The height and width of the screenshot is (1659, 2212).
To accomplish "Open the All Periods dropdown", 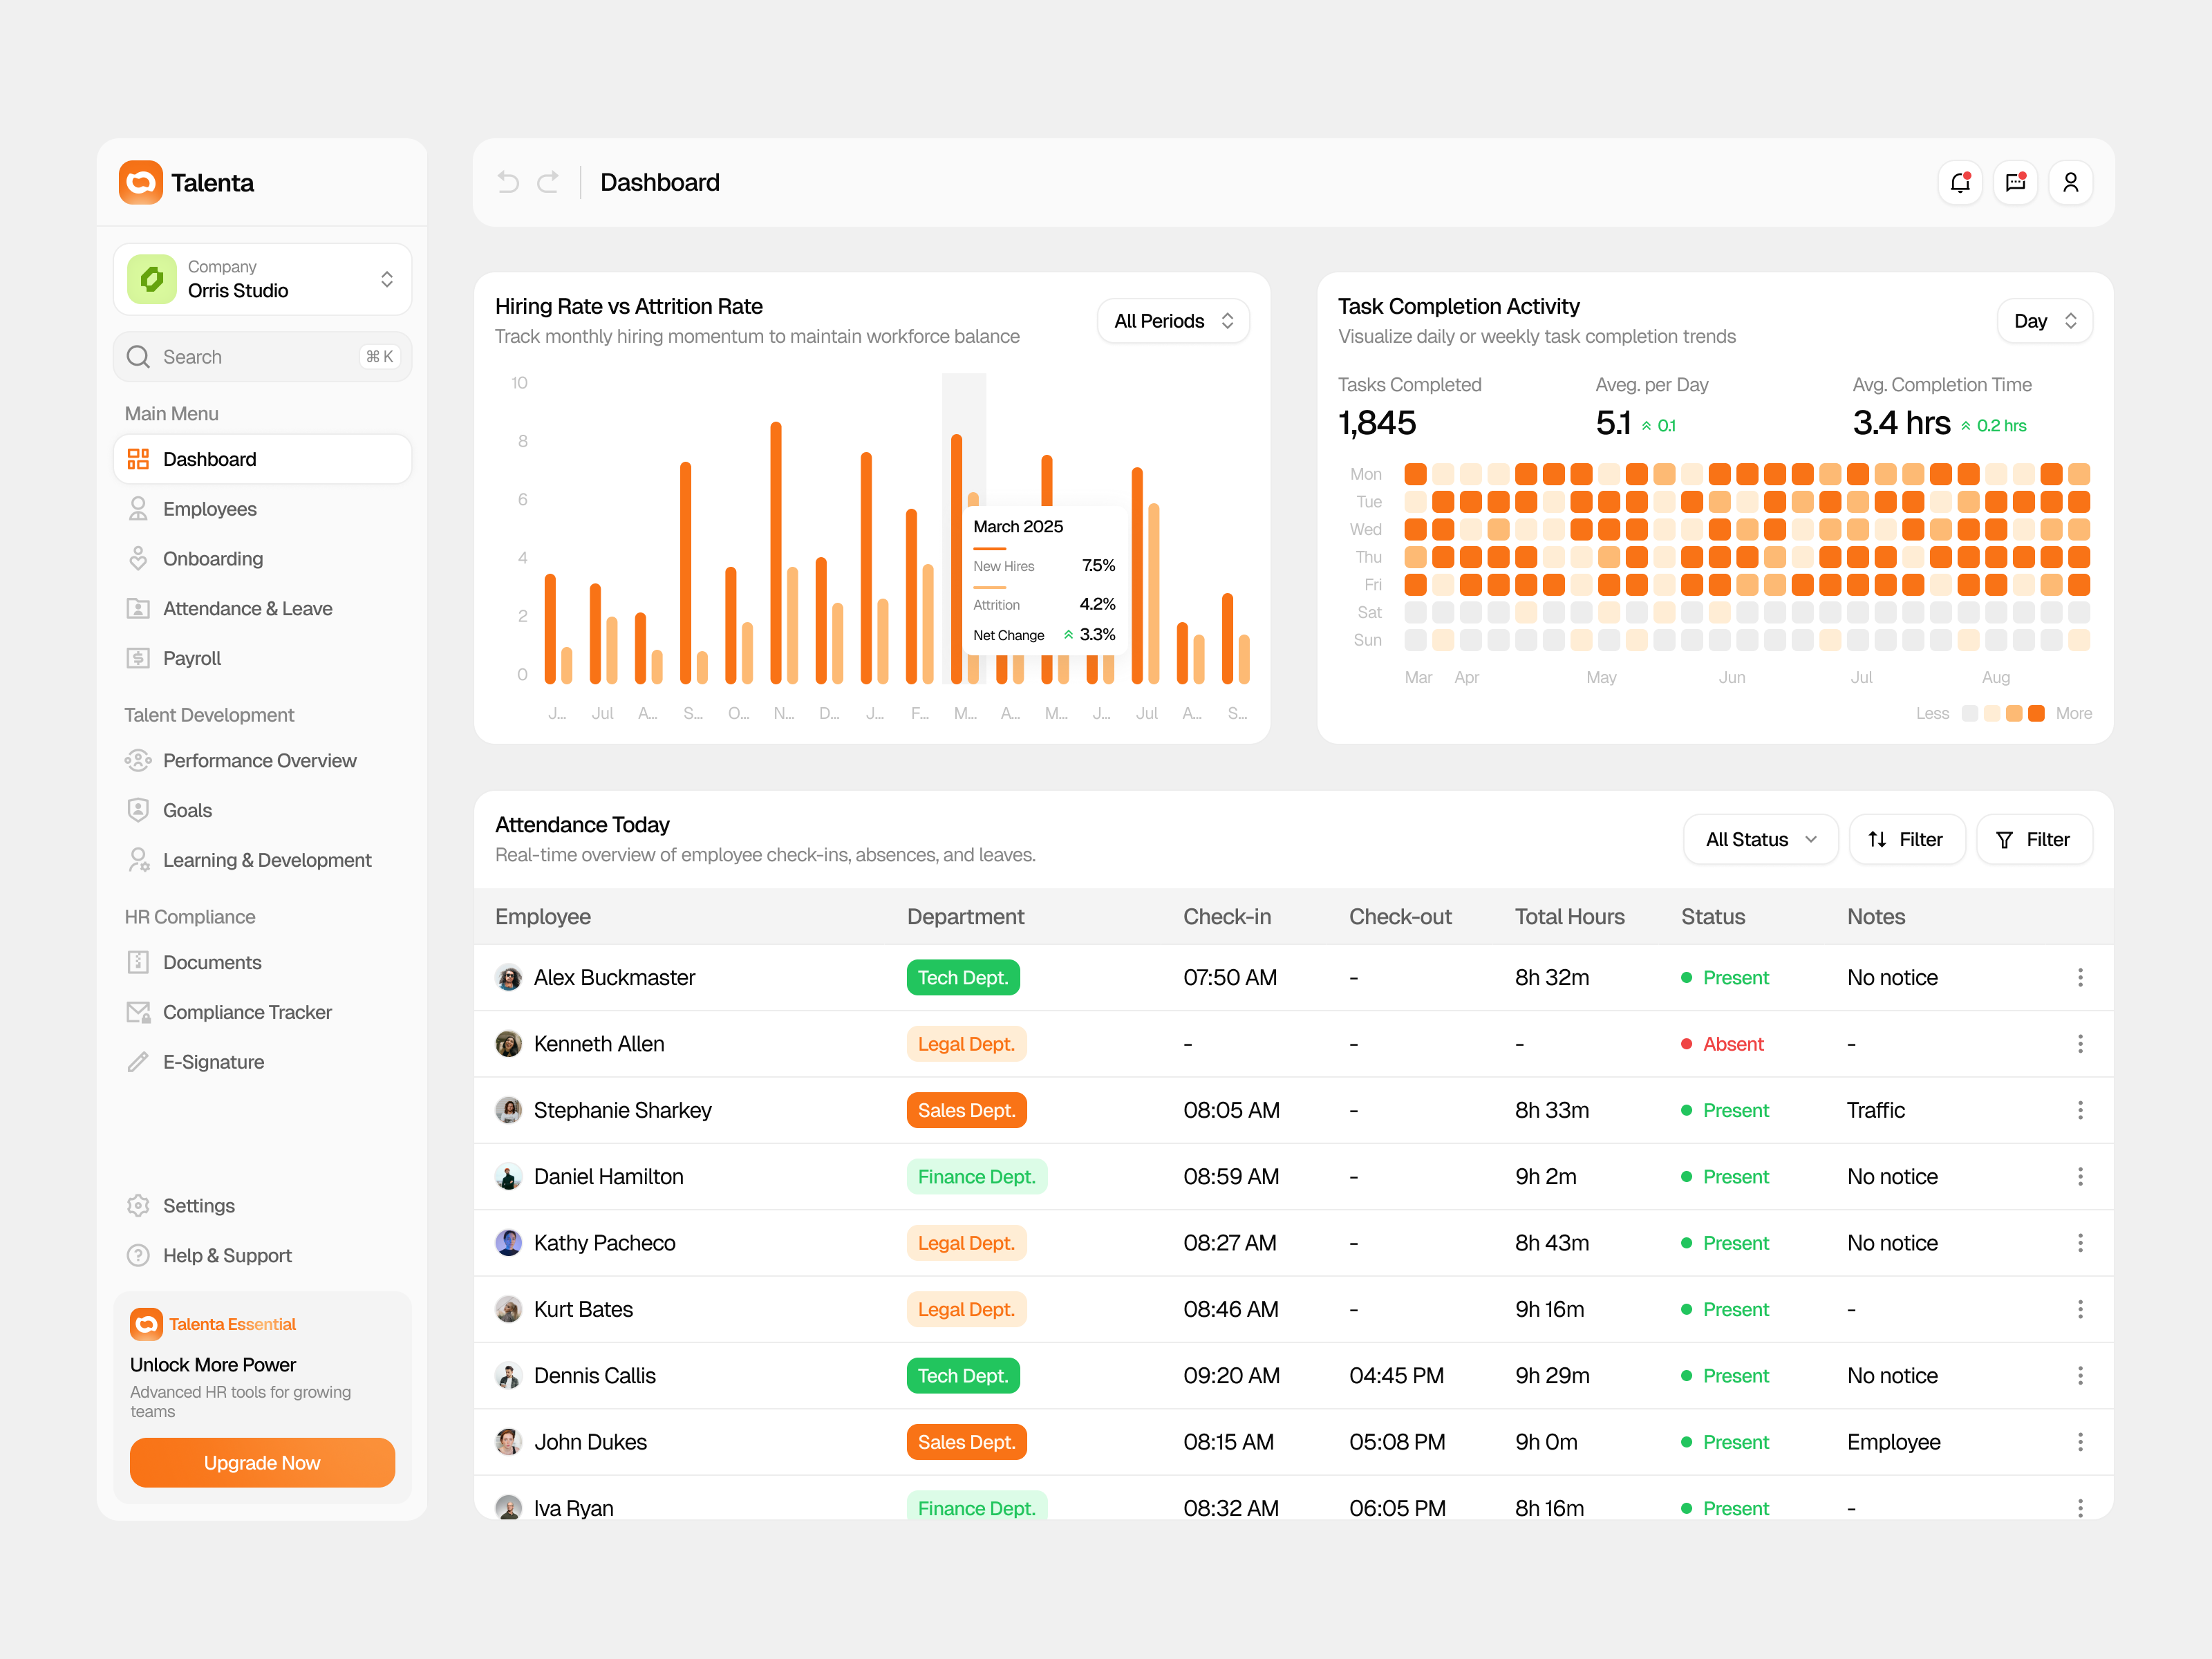I will click(x=1172, y=320).
